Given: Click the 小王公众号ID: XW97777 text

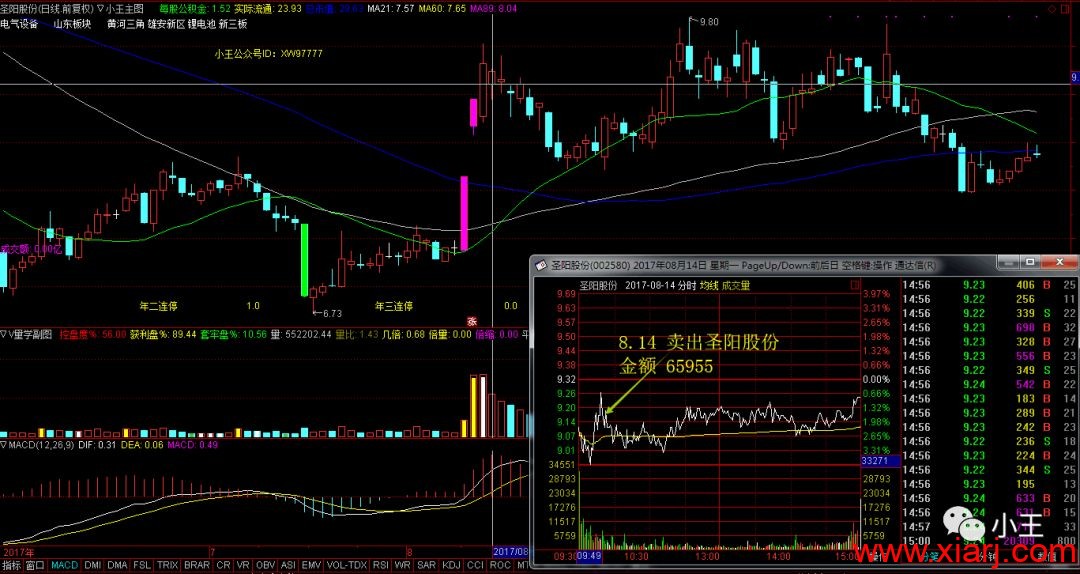Looking at the screenshot, I should (269, 53).
